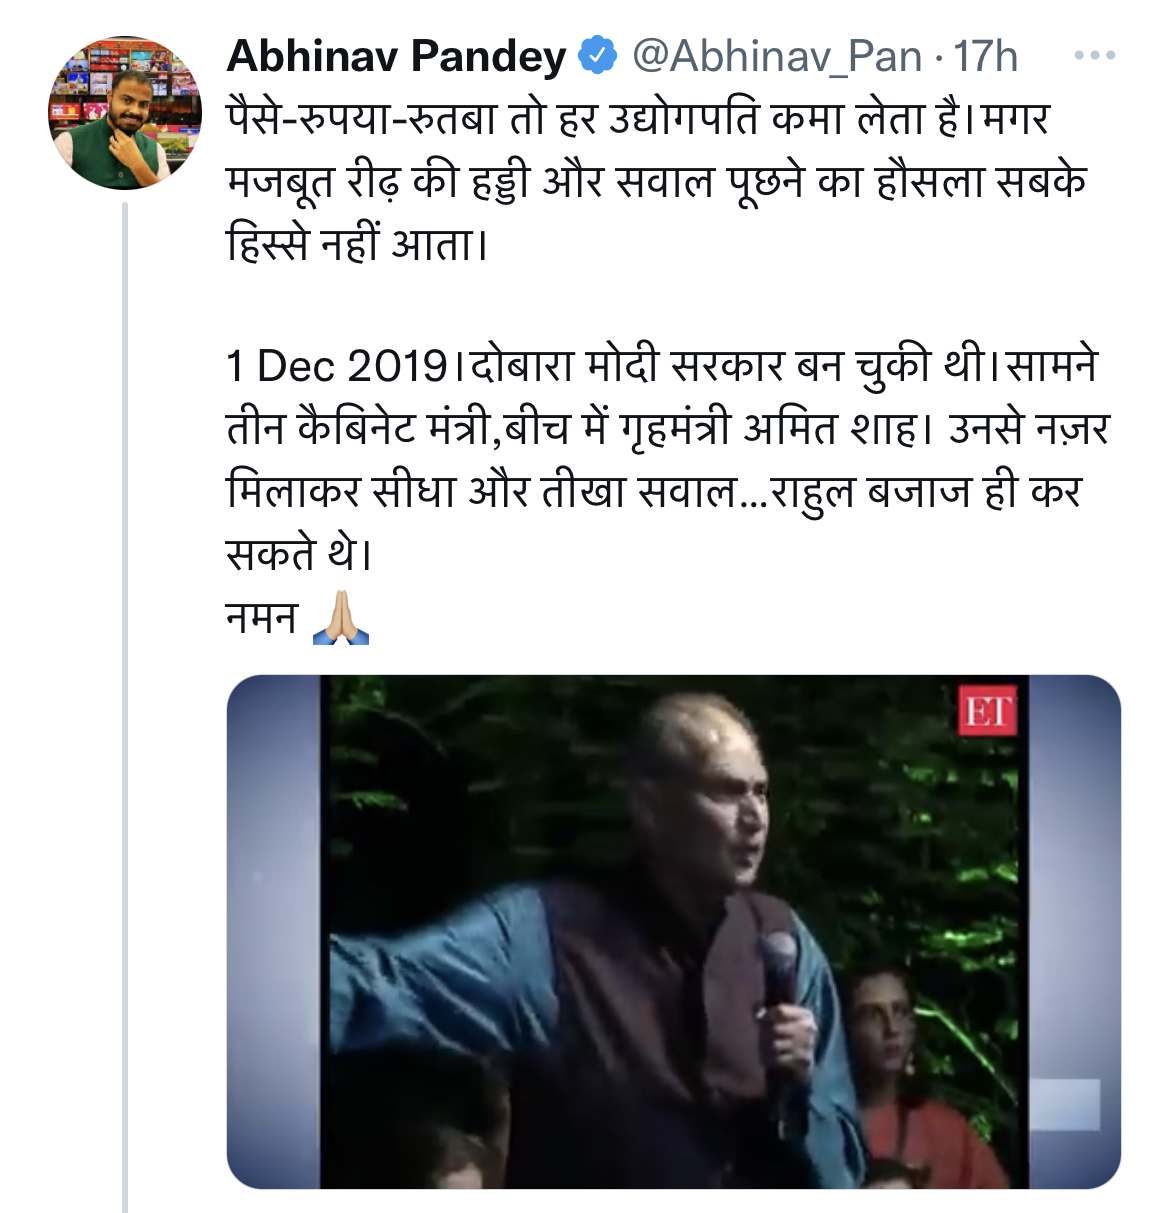
Task: Select the tweet's first paragraph starting पैसे-रुपया-रुतबा
Action: (657, 181)
